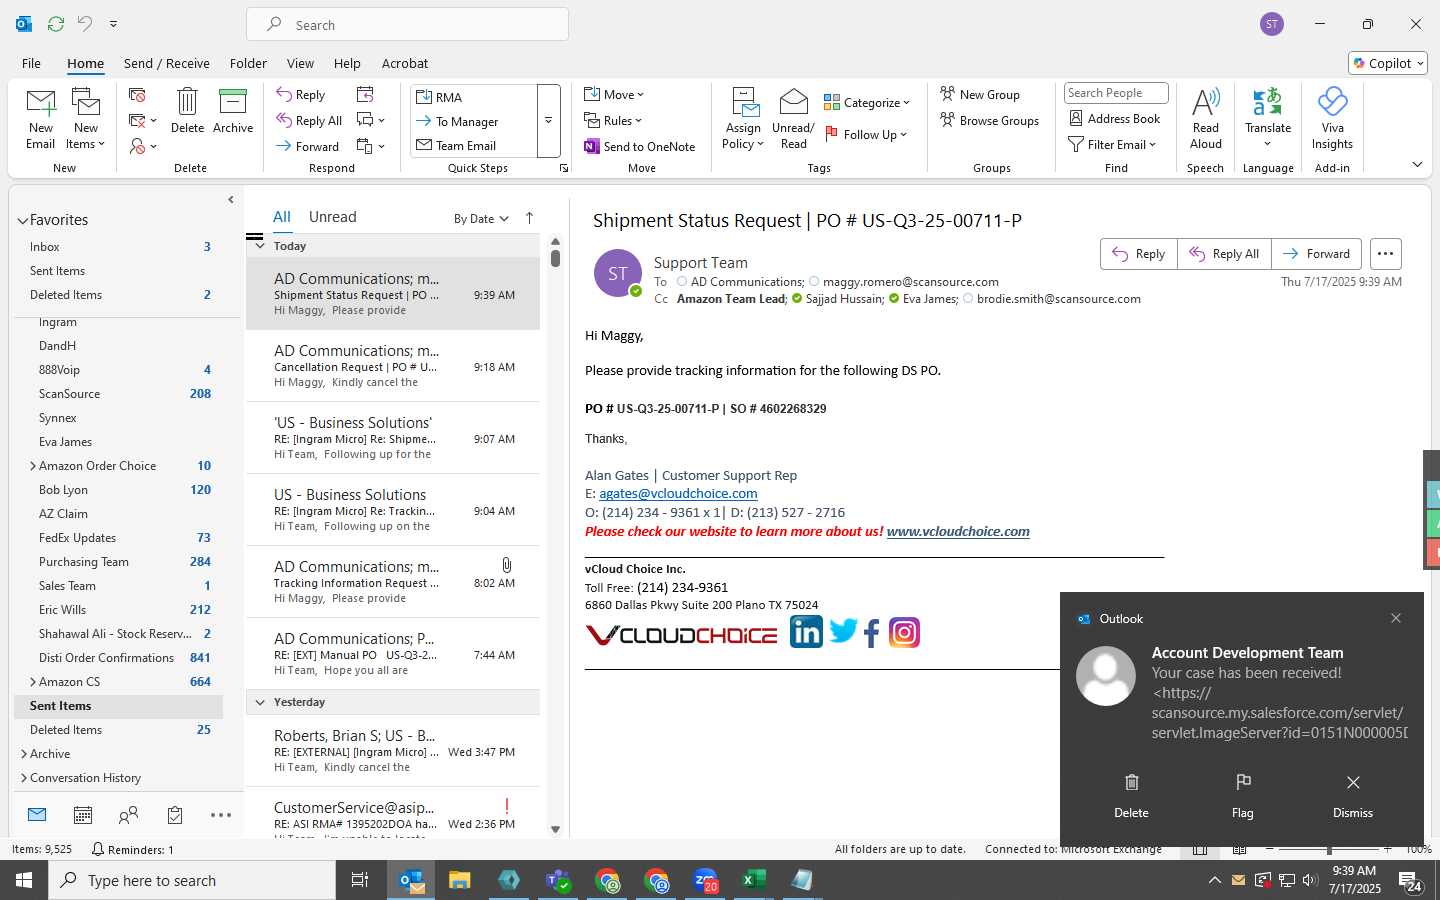The width and height of the screenshot is (1440, 900).
Task: Click the Instagram icon in signature
Action: [904, 633]
